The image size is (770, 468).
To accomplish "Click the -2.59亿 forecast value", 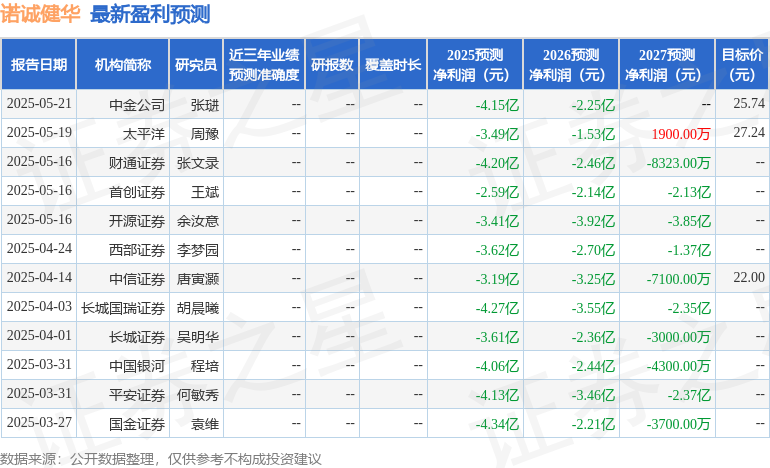I will coord(497,192).
